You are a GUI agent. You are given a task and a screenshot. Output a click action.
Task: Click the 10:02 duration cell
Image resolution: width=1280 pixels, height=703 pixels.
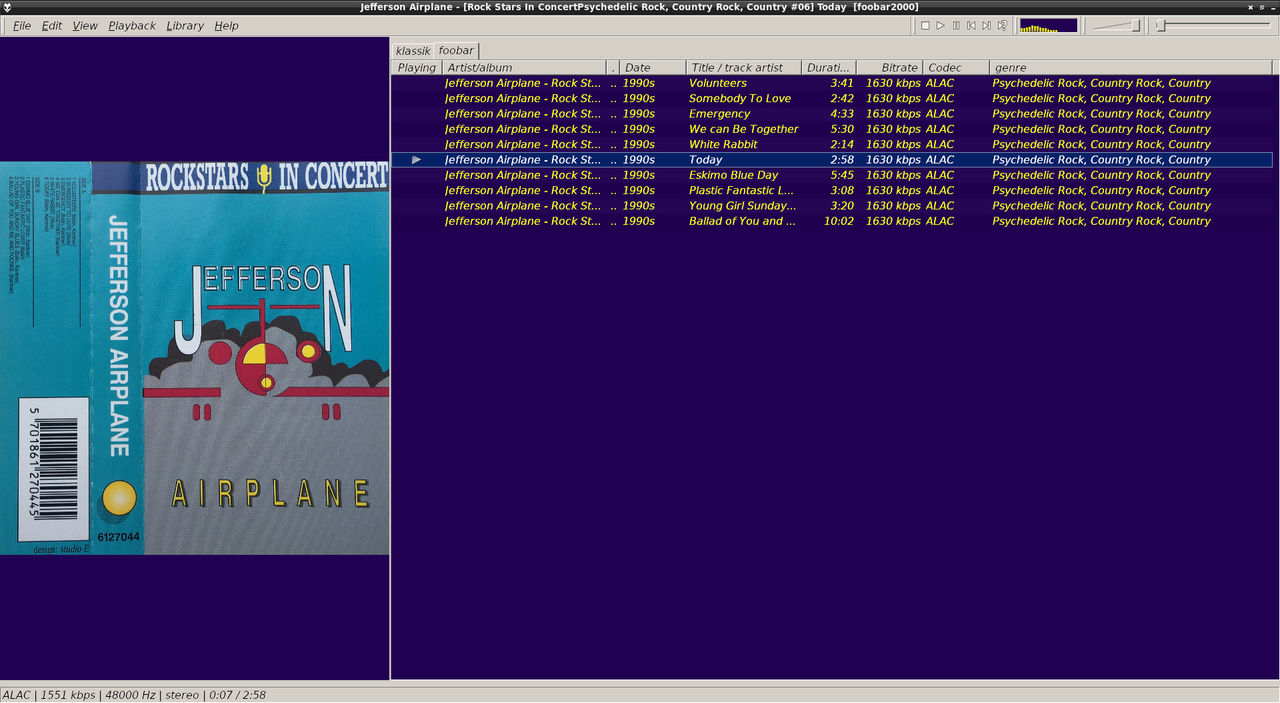click(x=838, y=221)
